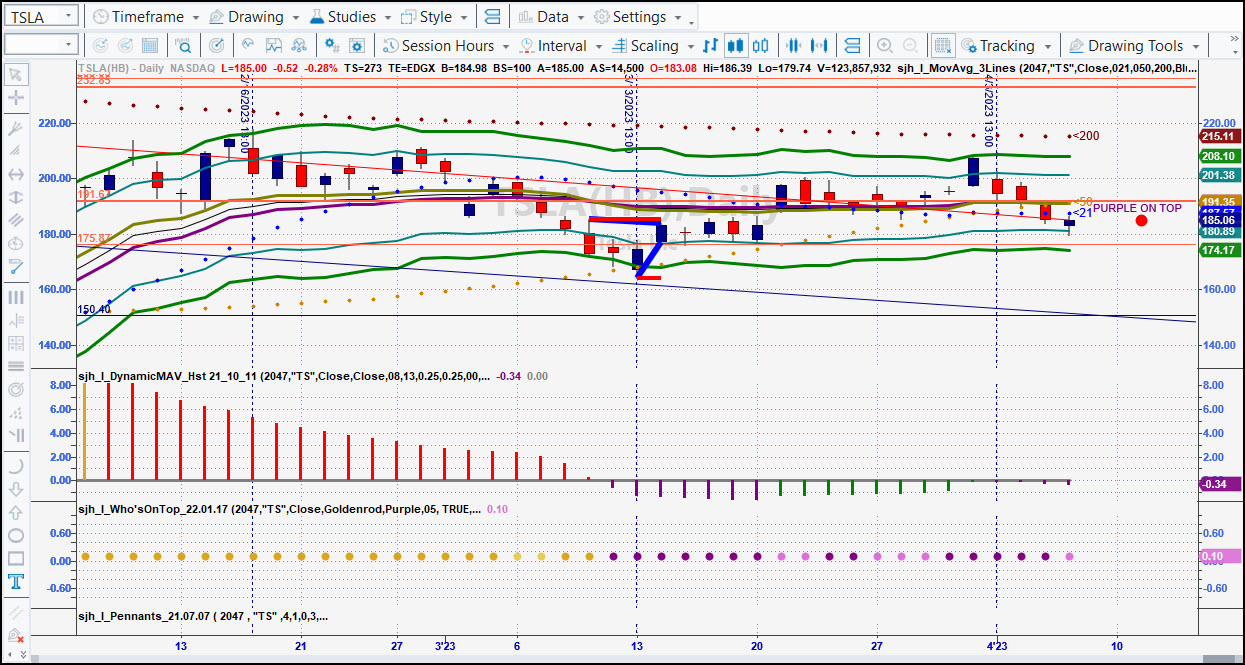Open the Data dropdown menu

tap(551, 17)
